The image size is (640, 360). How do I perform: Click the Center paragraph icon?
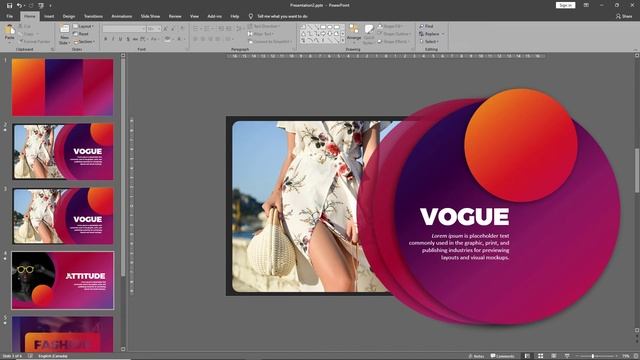203,39
